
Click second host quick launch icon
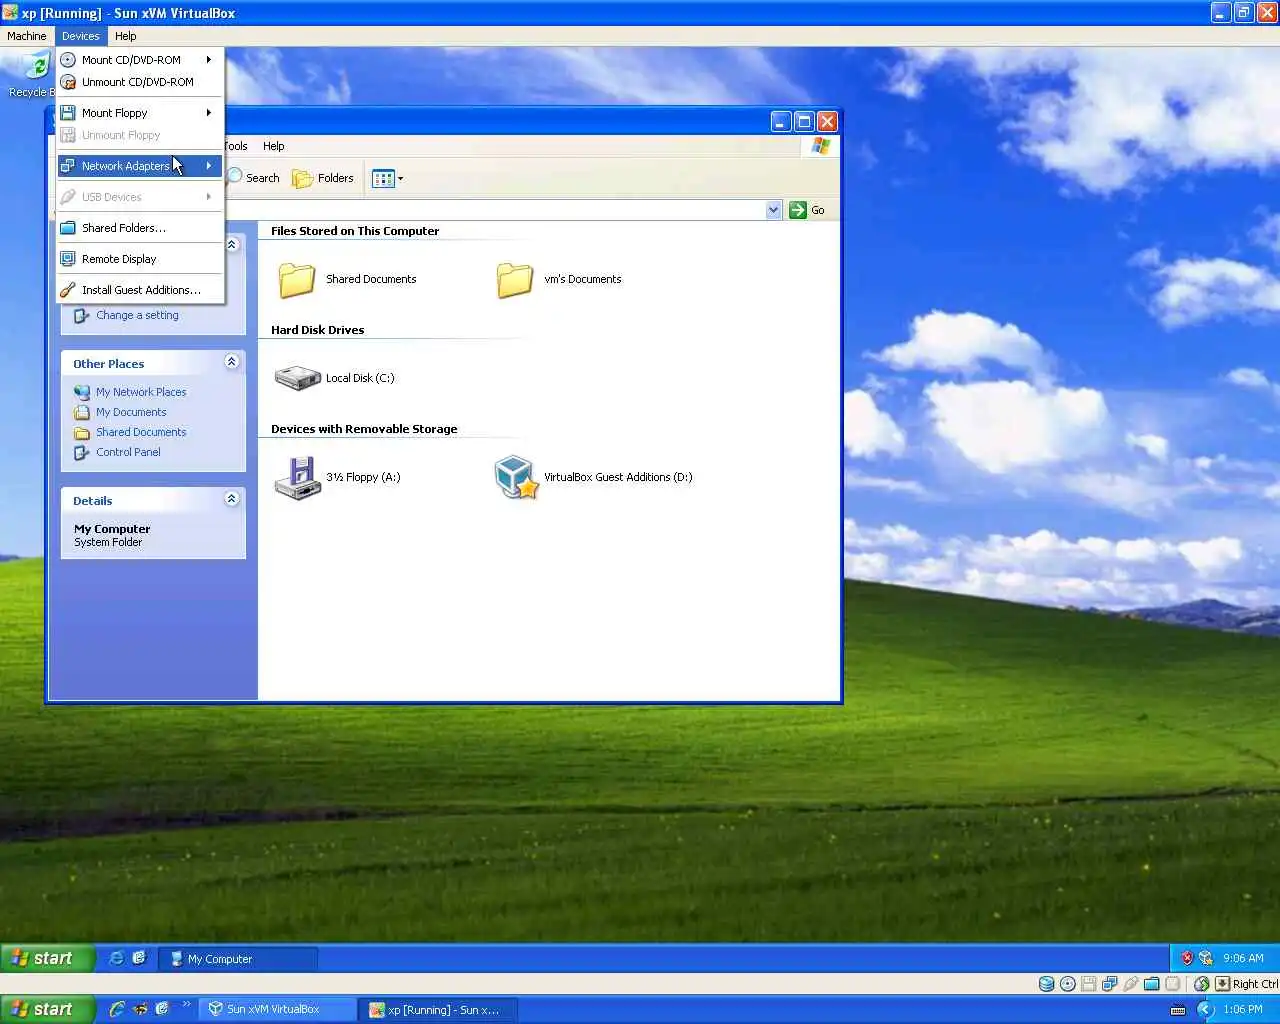(x=141, y=1009)
